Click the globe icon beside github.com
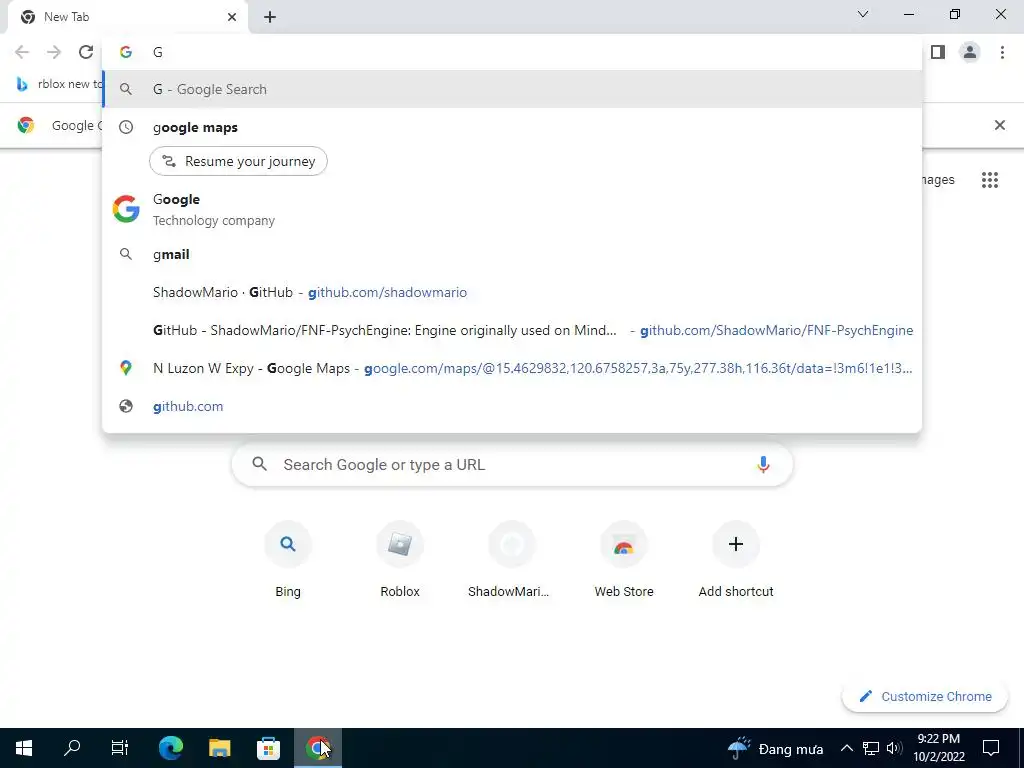1024x768 pixels. click(x=126, y=406)
